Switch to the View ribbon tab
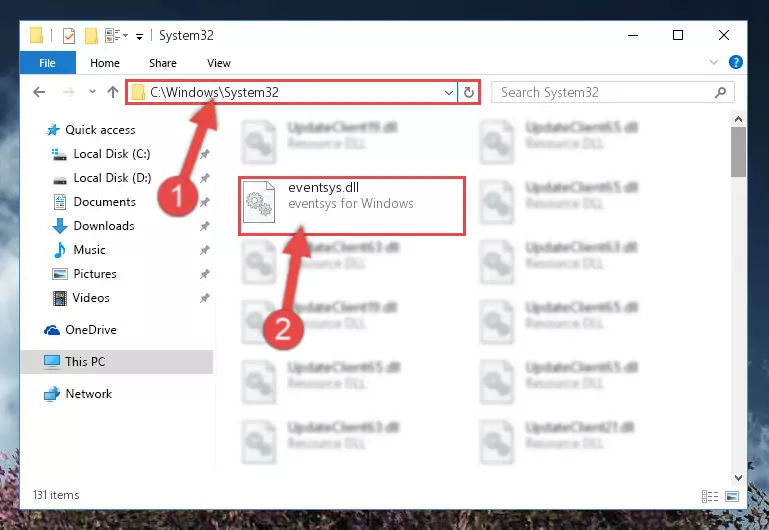 219,63
